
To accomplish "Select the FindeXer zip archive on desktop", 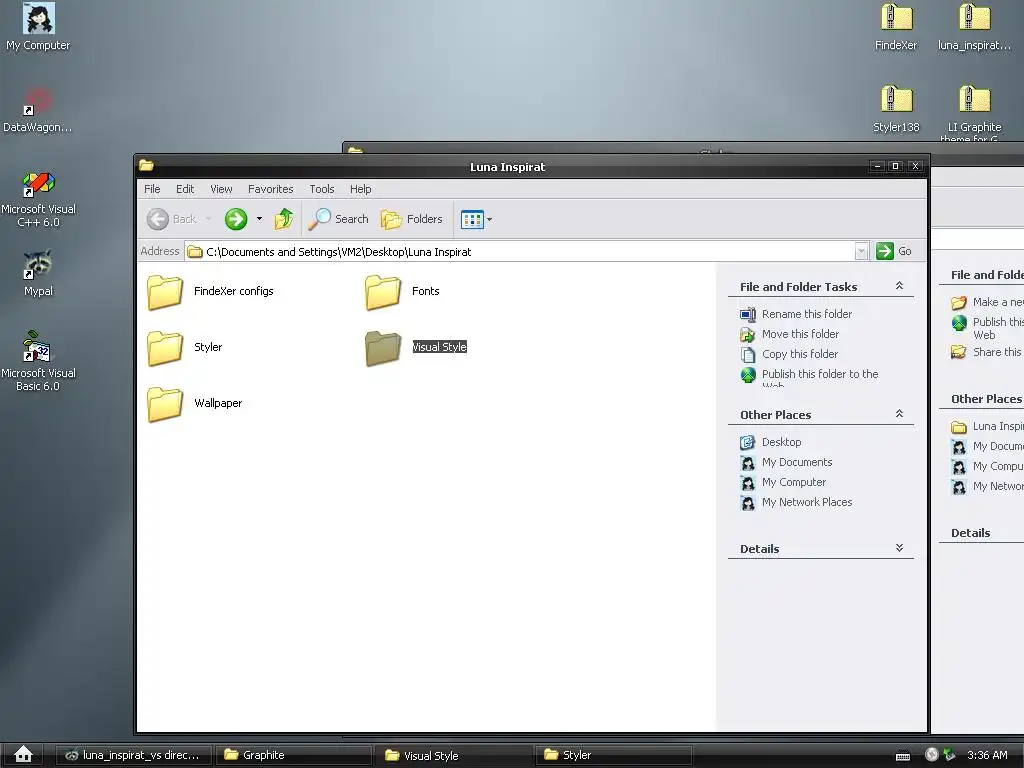I will 896,27.
